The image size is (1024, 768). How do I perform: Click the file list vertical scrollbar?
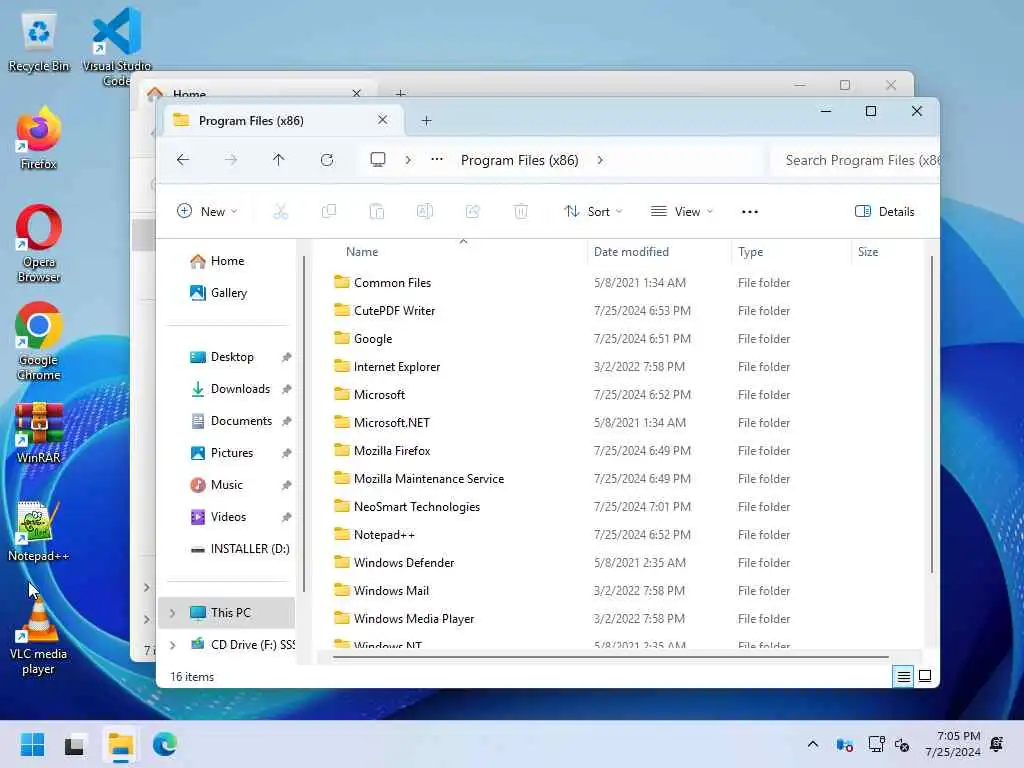click(931, 416)
